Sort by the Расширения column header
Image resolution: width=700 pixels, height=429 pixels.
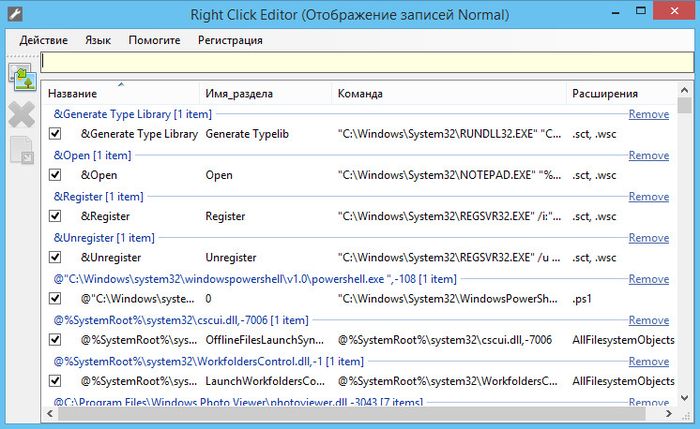tap(605, 93)
